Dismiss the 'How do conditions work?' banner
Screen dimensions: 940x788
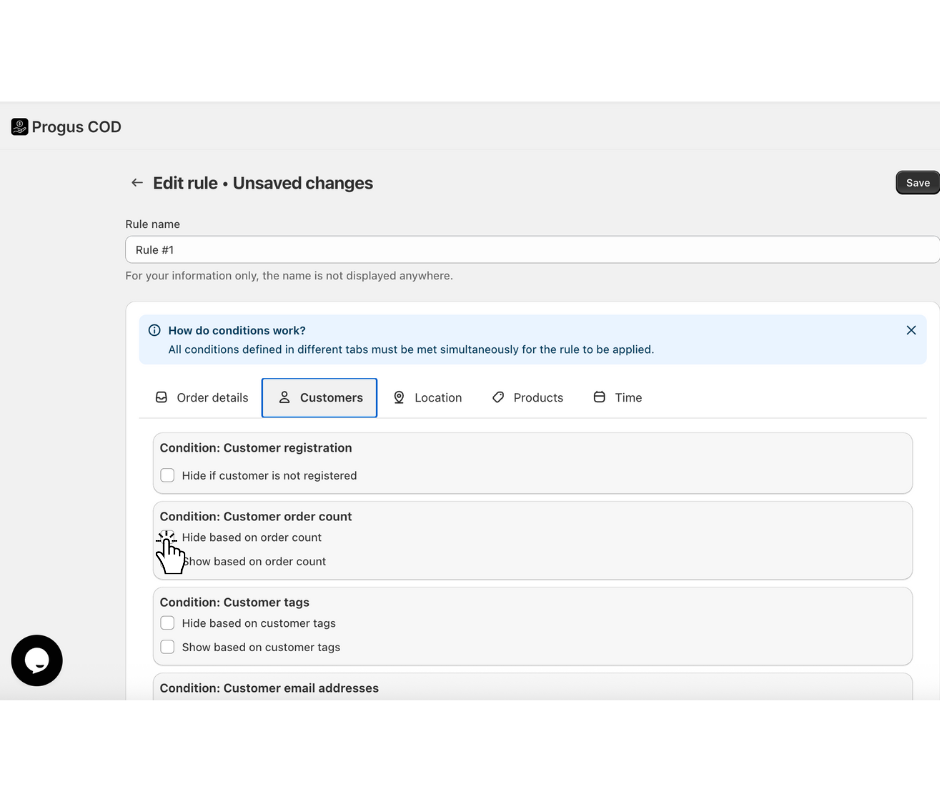(911, 330)
